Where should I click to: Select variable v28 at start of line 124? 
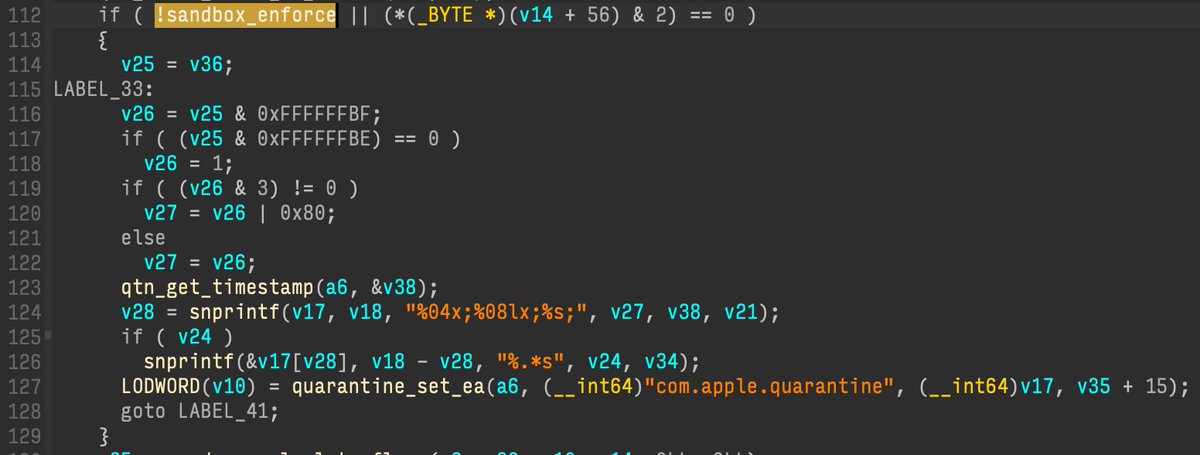click(x=138, y=312)
